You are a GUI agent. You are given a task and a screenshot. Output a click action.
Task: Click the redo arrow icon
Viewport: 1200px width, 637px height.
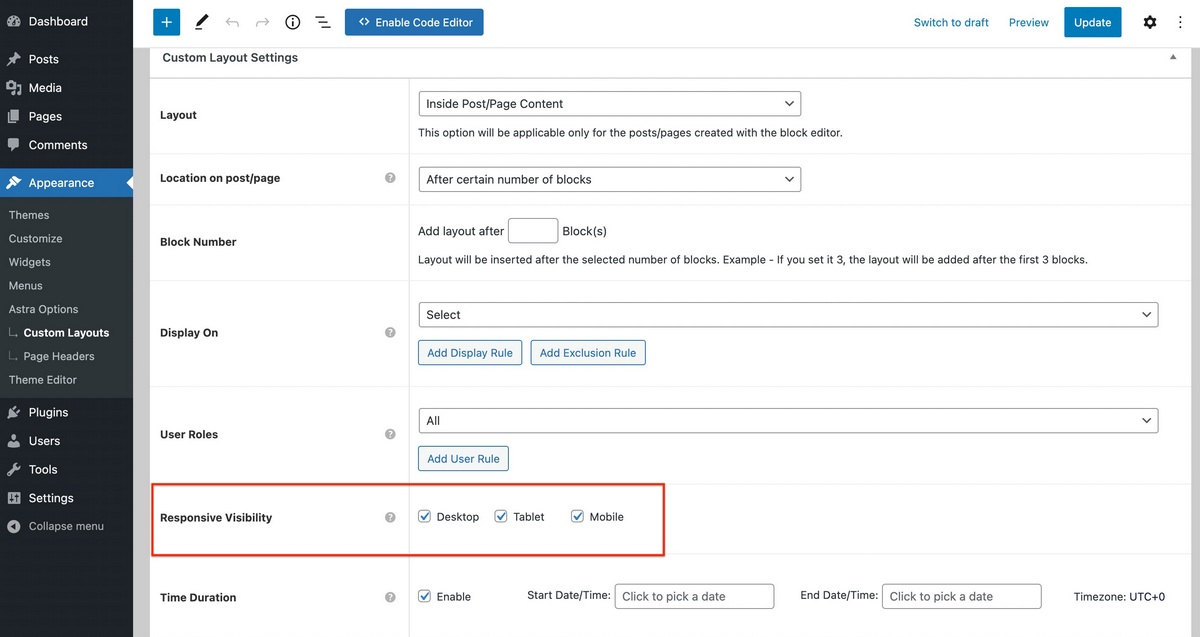(x=262, y=21)
